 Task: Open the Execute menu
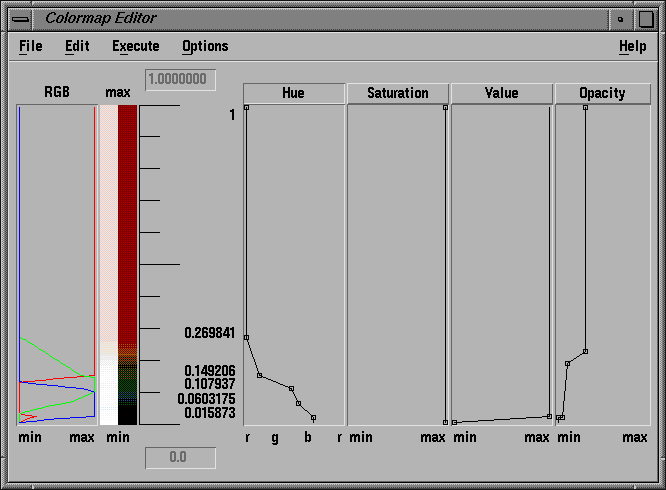[x=135, y=46]
